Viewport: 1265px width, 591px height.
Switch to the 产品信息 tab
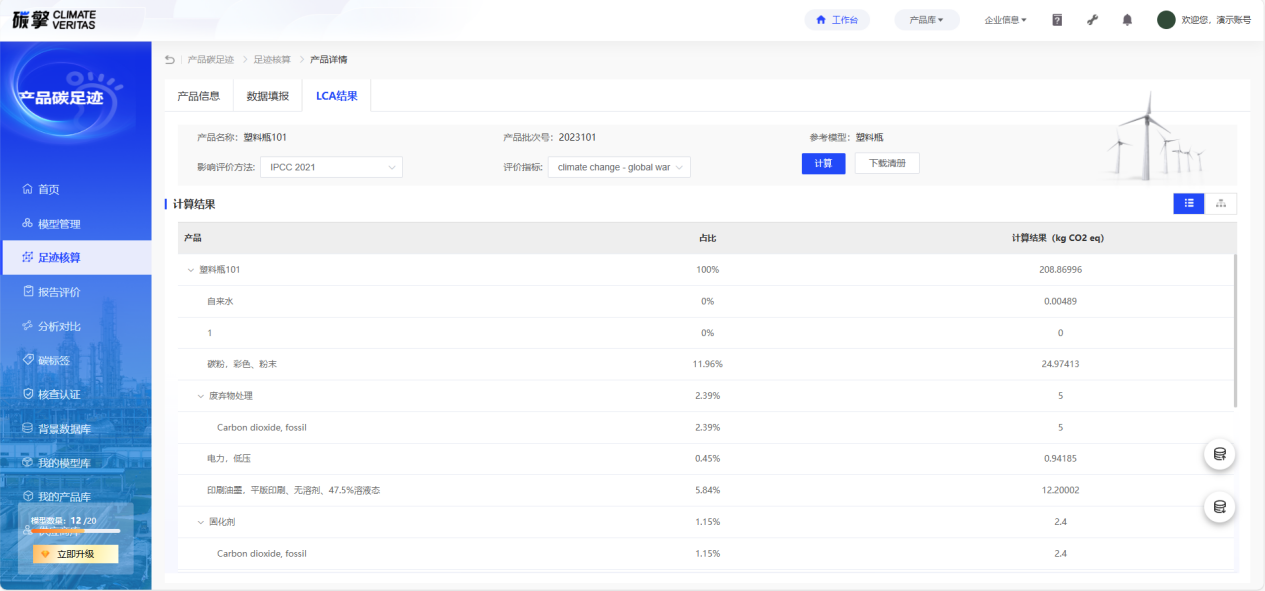(198, 96)
